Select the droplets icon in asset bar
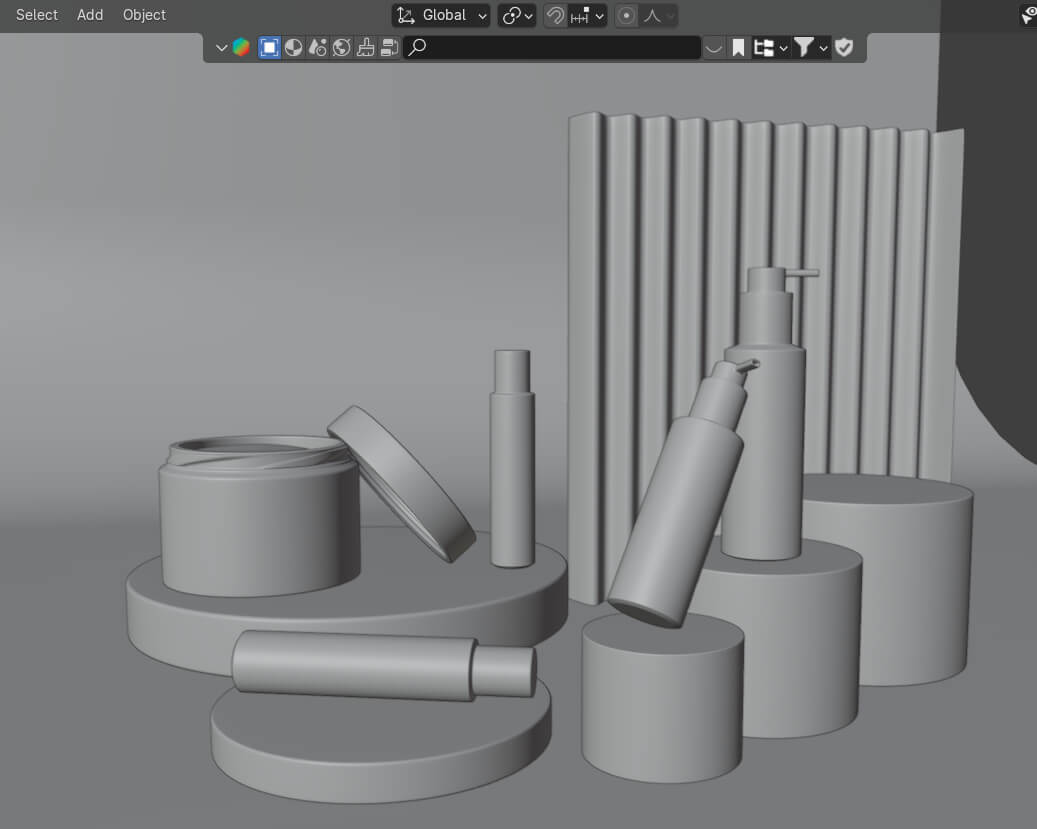 pyautogui.click(x=318, y=48)
